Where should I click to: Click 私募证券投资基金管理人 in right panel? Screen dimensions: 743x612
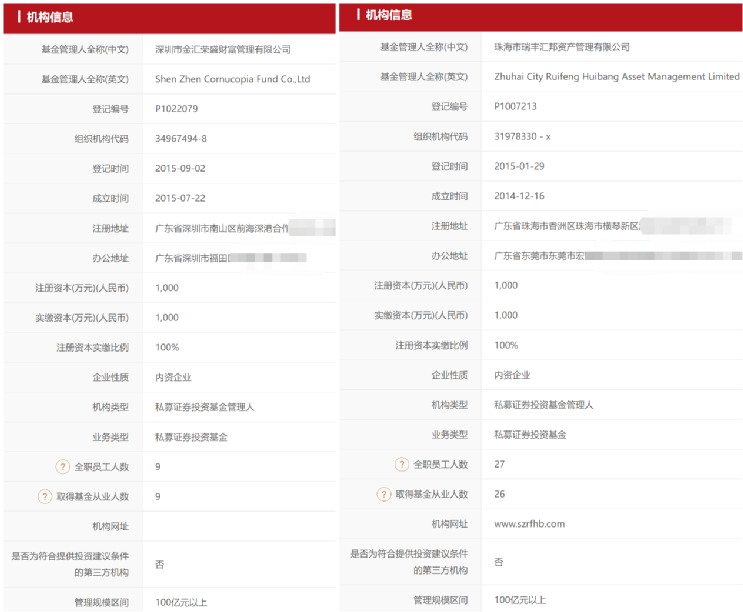point(544,405)
